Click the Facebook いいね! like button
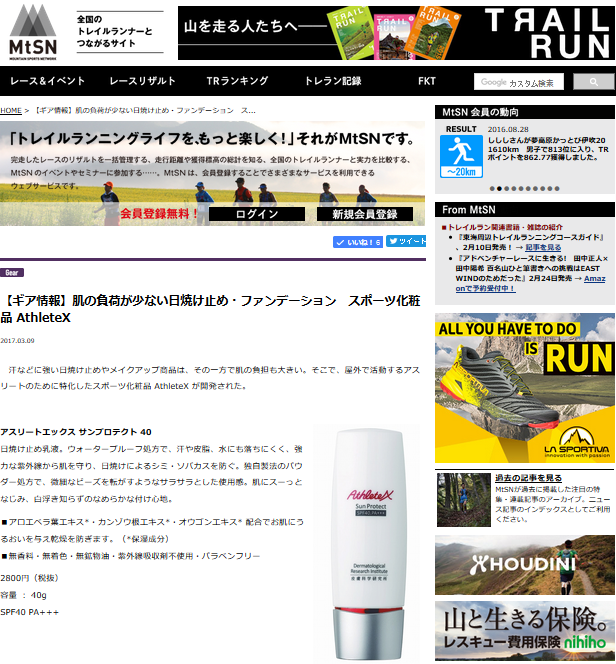The height and width of the screenshot is (664, 616). [x=358, y=242]
